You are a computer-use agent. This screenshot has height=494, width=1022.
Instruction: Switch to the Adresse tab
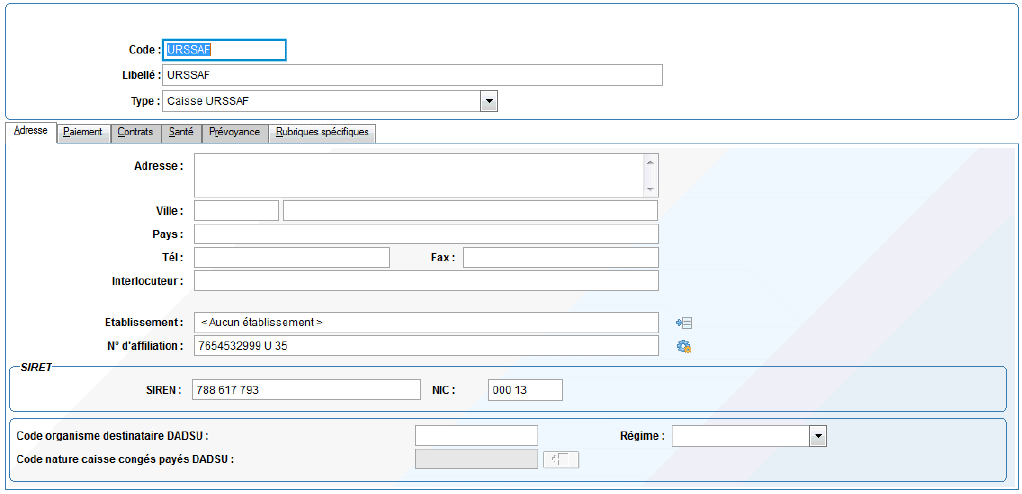pyautogui.click(x=31, y=131)
